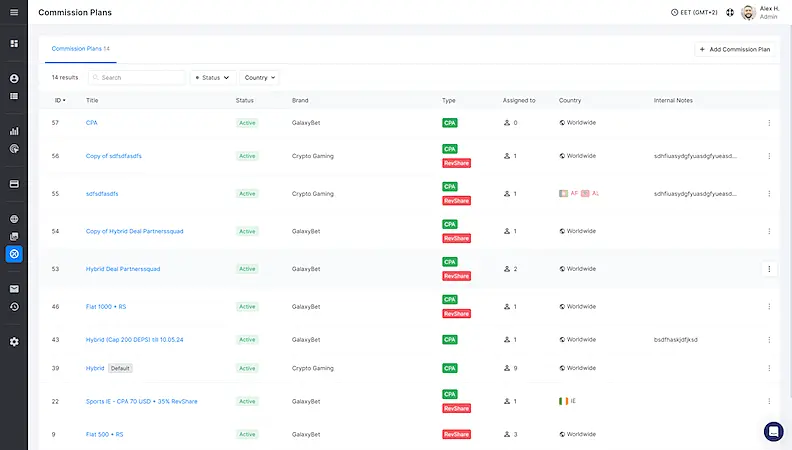Click the user account sidebar icon
The width and height of the screenshot is (792, 450).
pos(14,78)
